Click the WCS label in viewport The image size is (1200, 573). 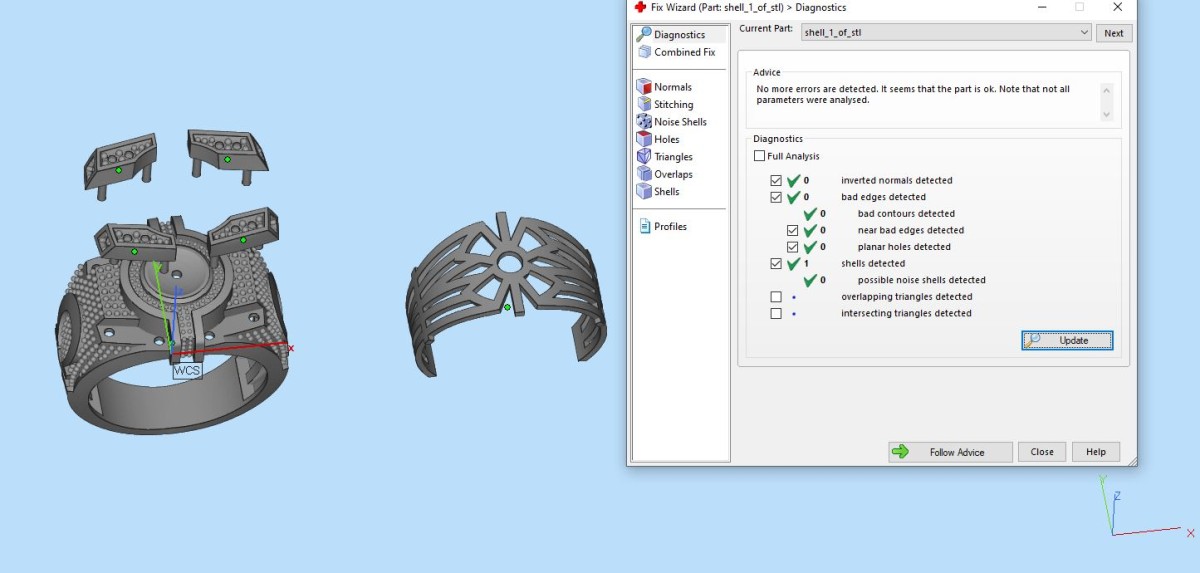(x=187, y=370)
